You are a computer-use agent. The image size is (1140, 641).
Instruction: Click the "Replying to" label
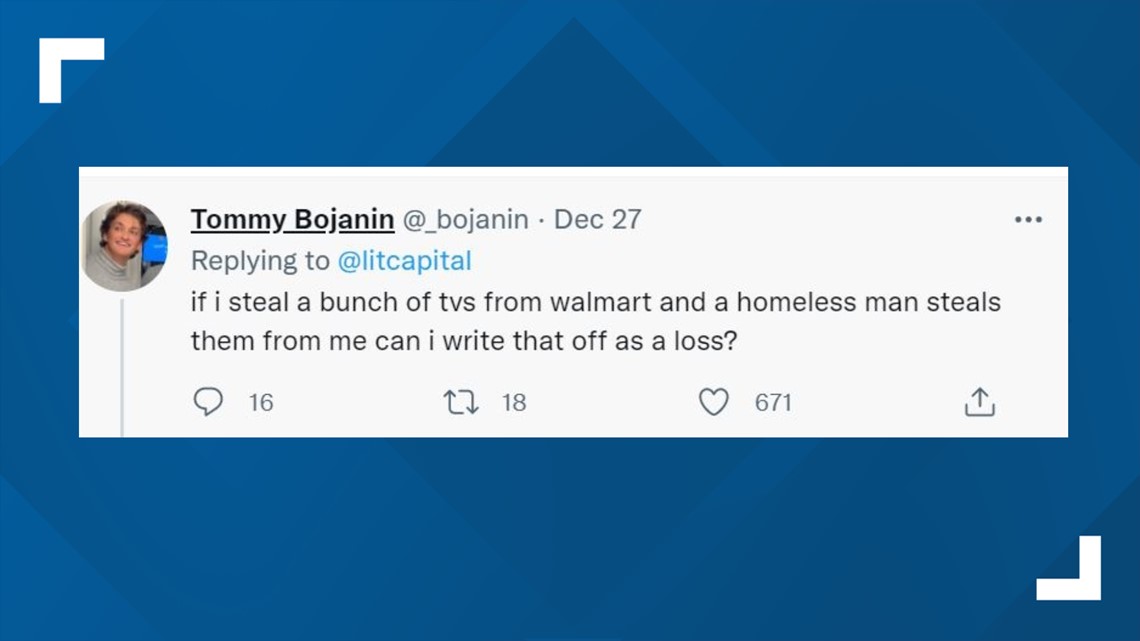(x=260, y=261)
